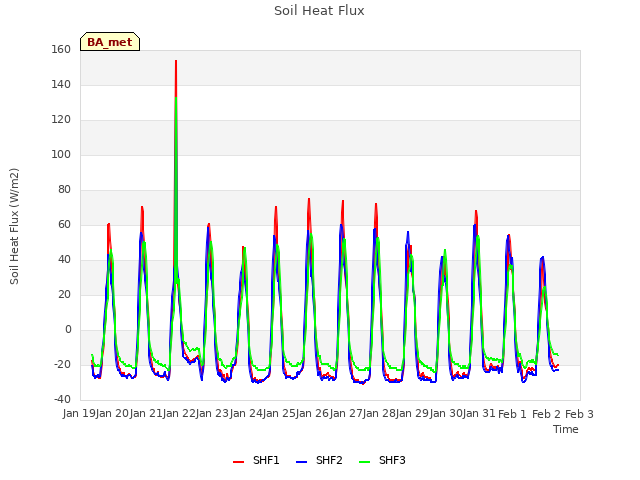This screenshot has width=640, height=480.
Task: Click the -40 y-axis tick label
Action: [62, 399]
